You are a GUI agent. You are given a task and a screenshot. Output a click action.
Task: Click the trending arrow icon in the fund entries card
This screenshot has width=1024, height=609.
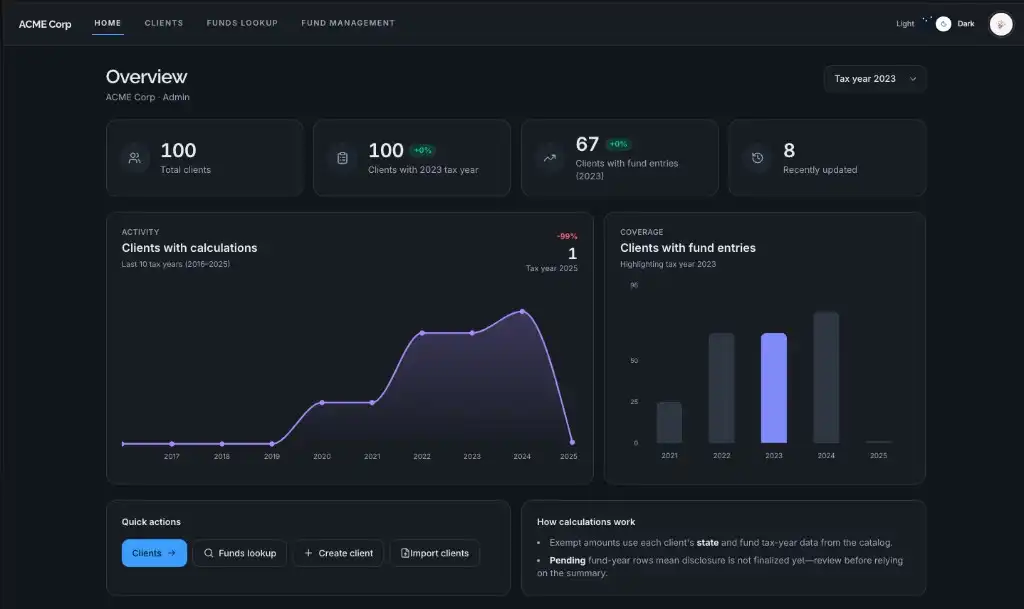click(550, 158)
